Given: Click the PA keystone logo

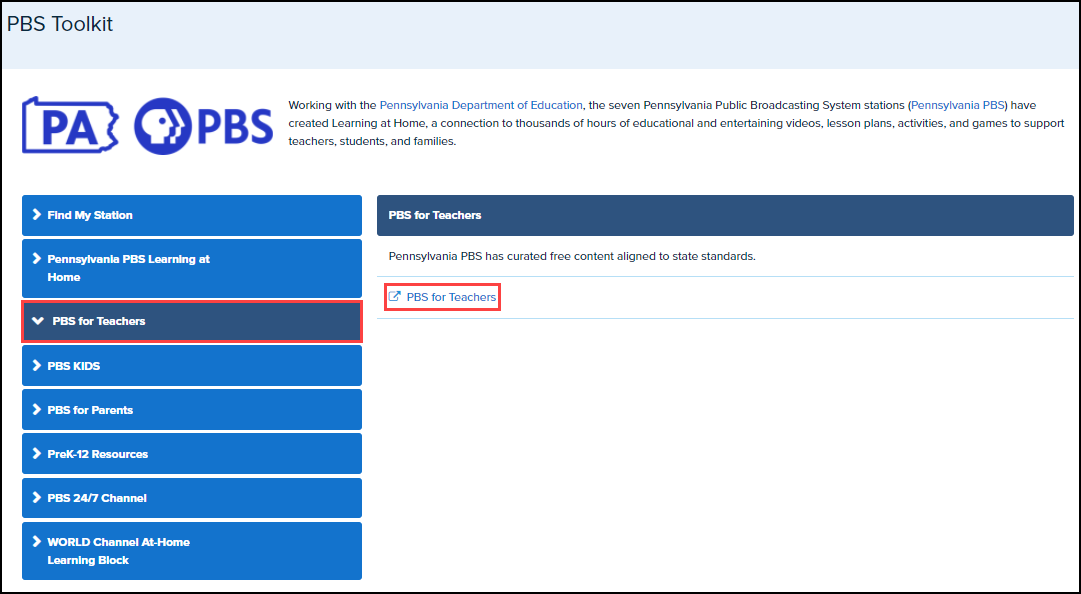Looking at the screenshot, I should pyautogui.click(x=70, y=125).
